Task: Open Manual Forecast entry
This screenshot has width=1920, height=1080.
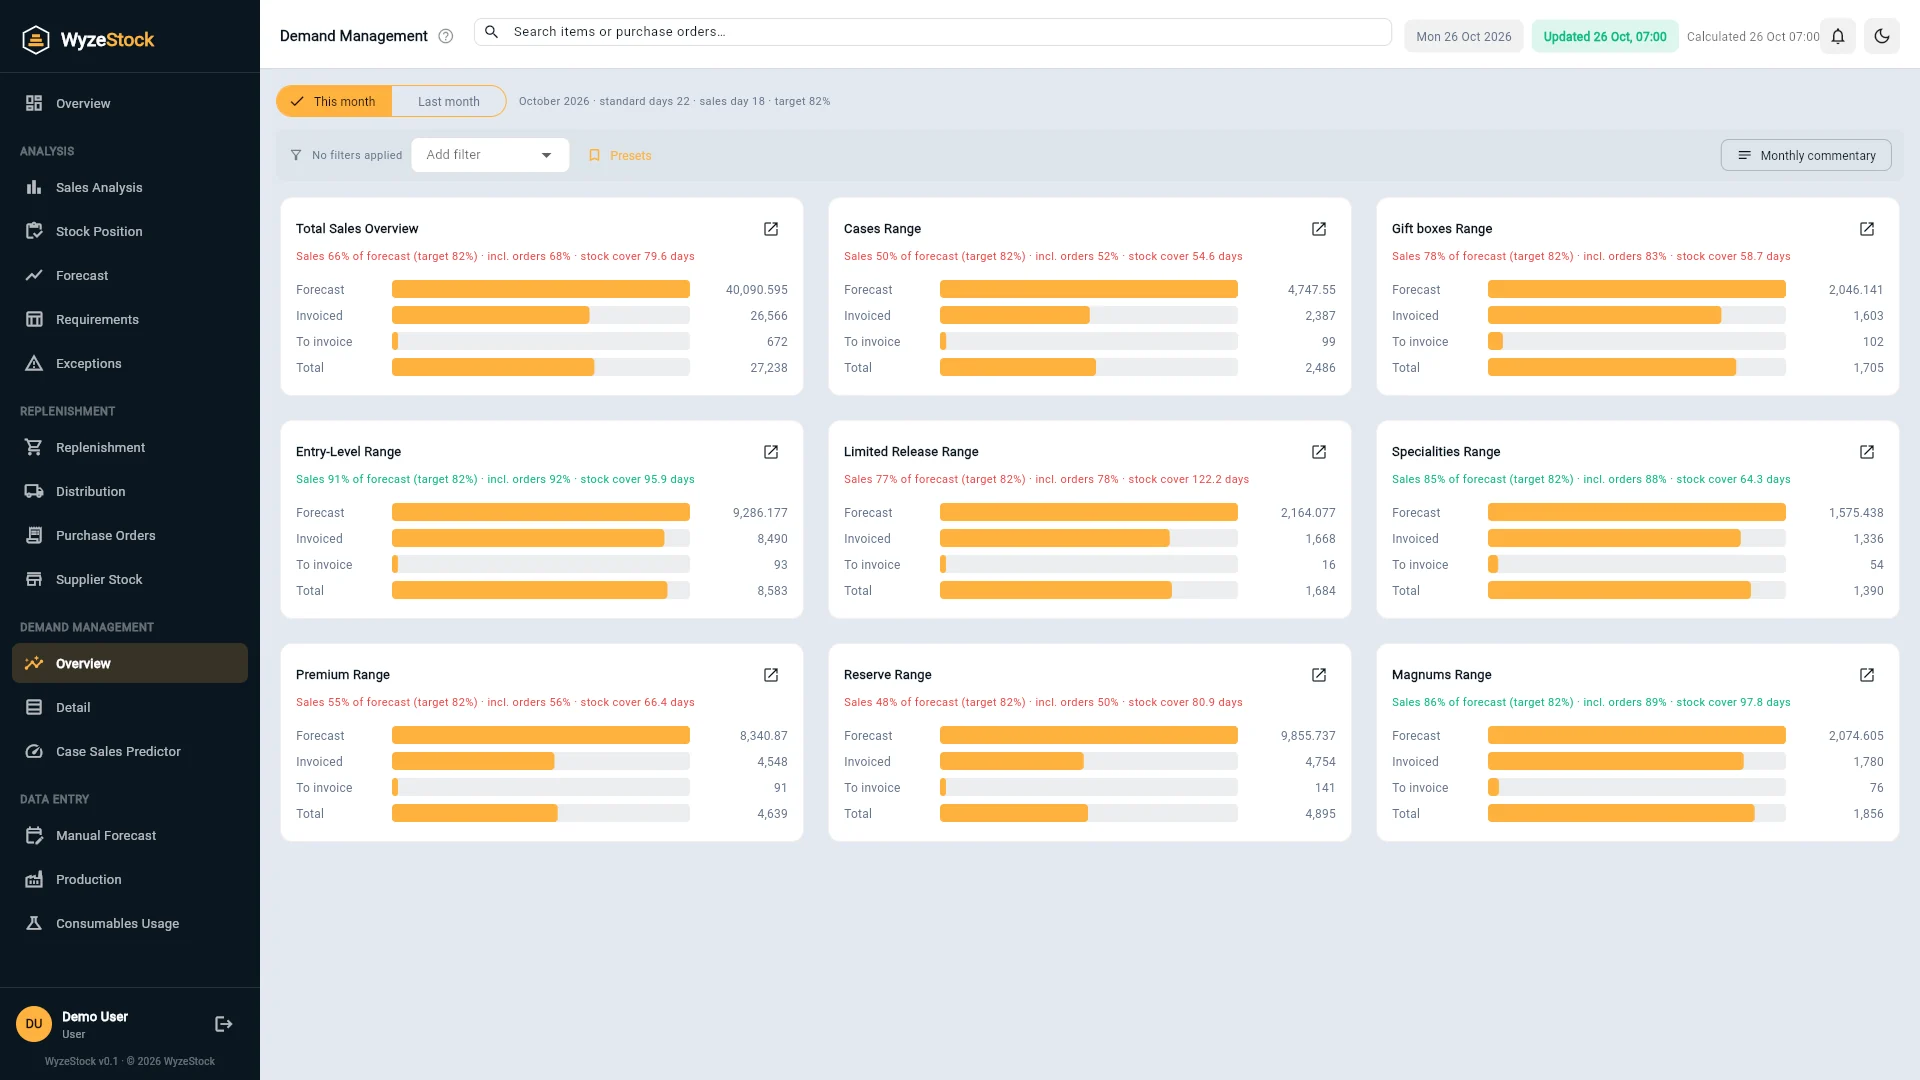Action: point(130,835)
